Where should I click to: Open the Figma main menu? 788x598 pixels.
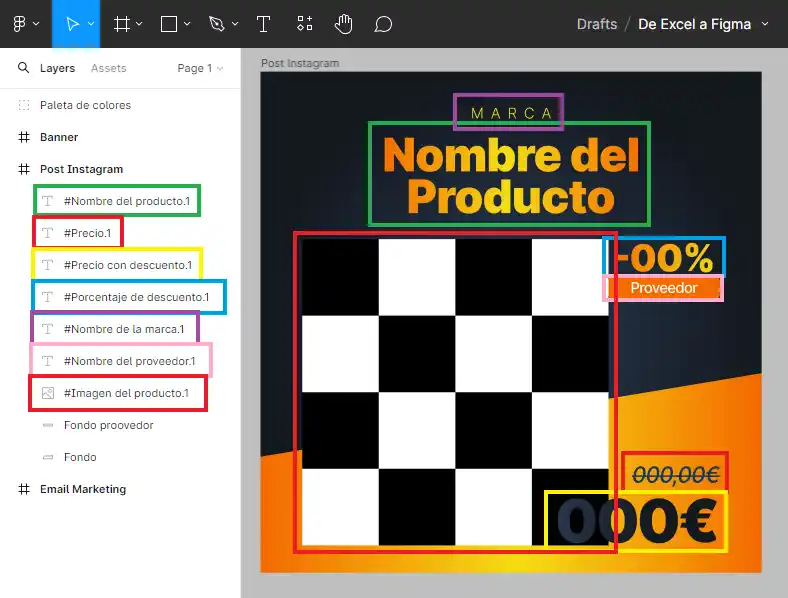19,23
